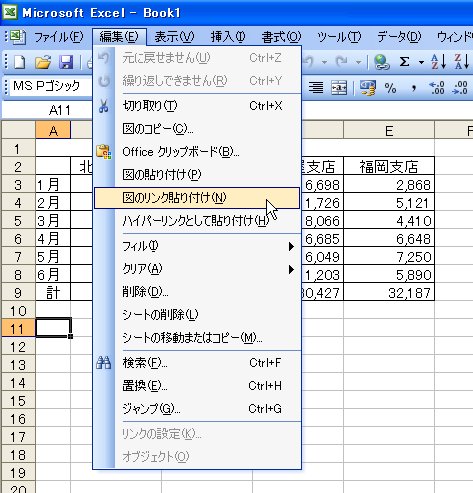473x493 pixels.
Task: Click the New workbook icon
Action: click(x=20, y=62)
